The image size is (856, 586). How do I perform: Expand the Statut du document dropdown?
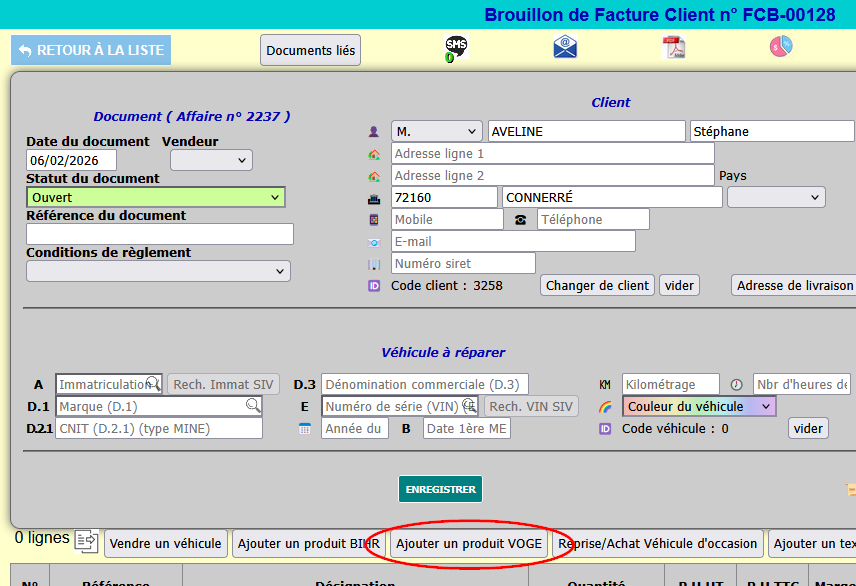(156, 198)
